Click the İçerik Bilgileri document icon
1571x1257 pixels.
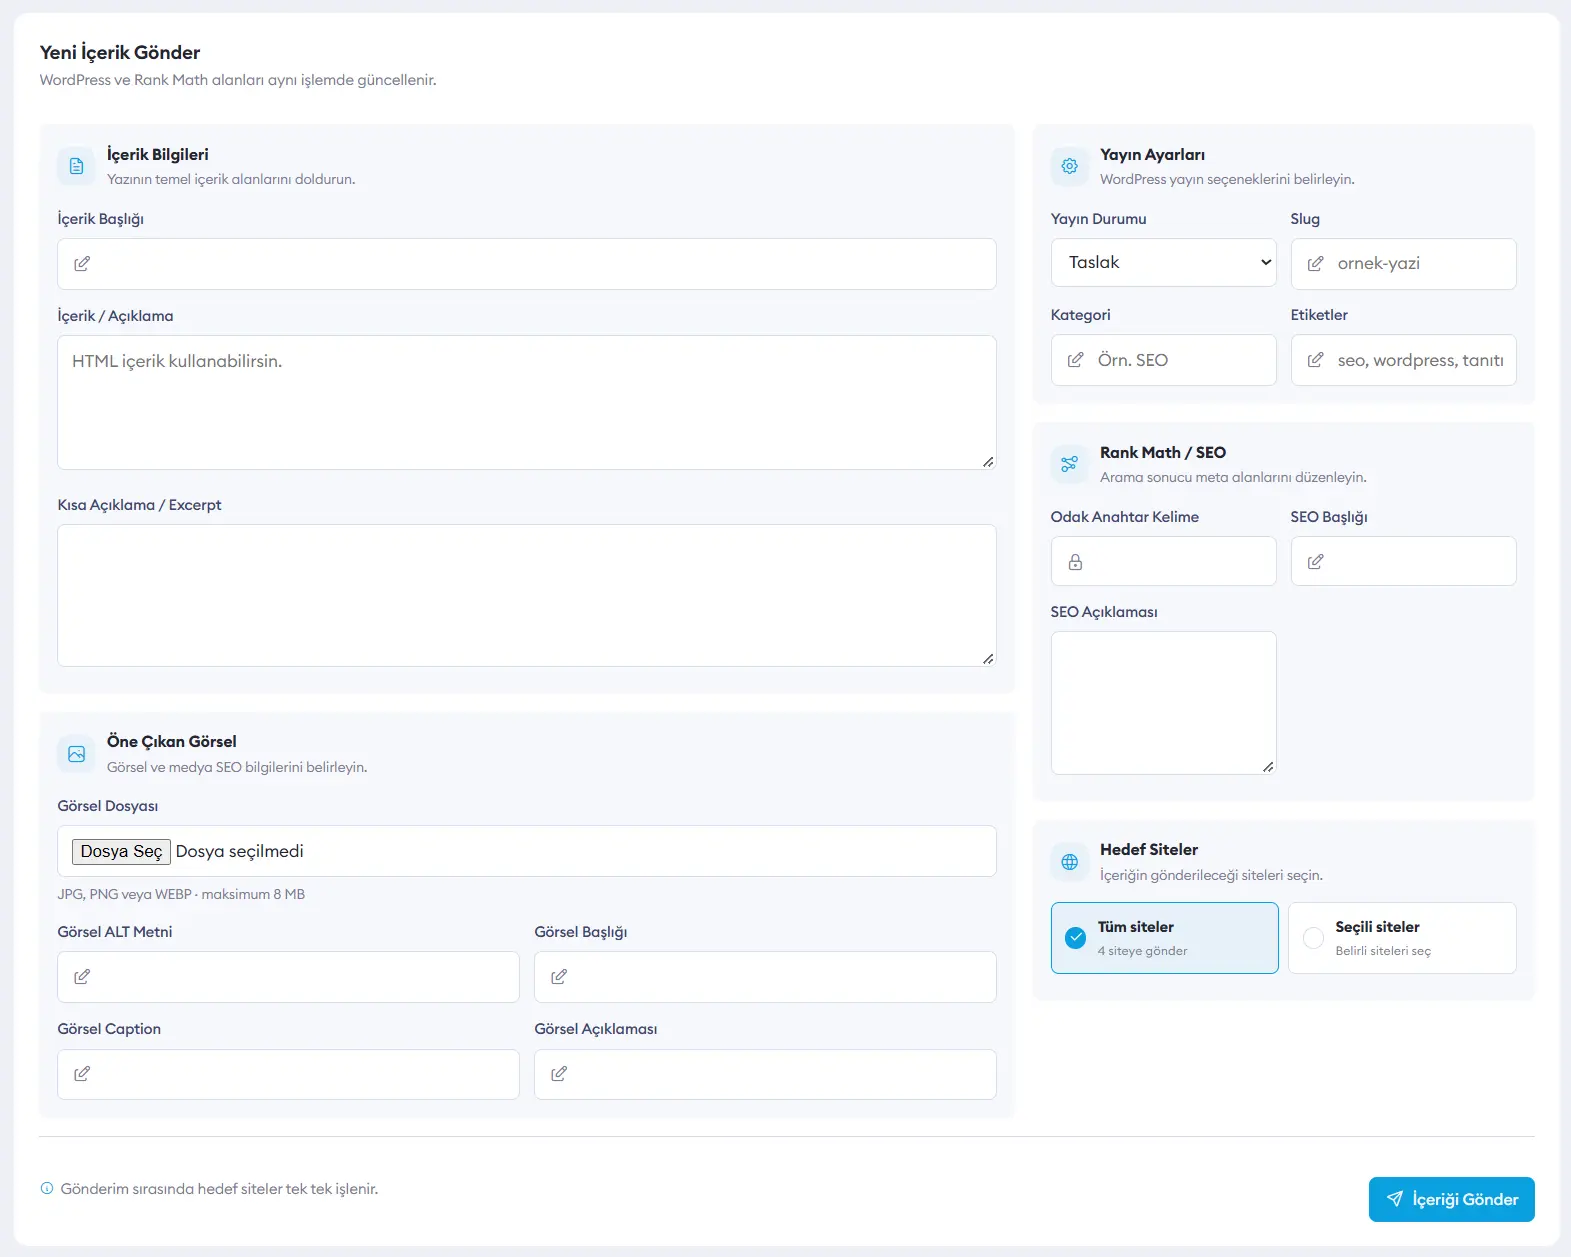pyautogui.click(x=76, y=166)
